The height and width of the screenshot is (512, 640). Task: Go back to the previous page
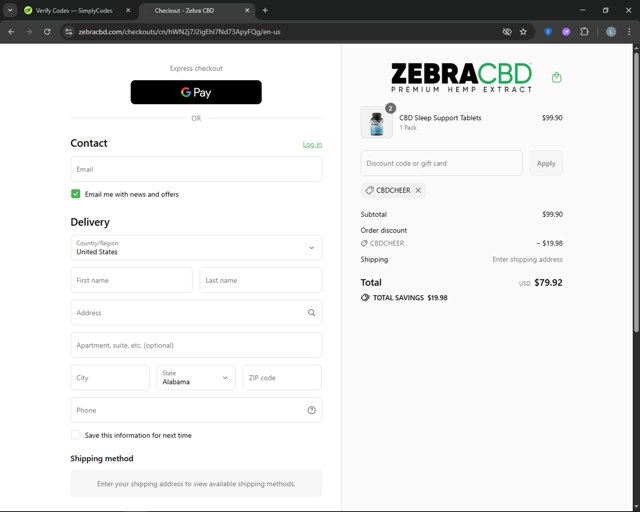11,32
